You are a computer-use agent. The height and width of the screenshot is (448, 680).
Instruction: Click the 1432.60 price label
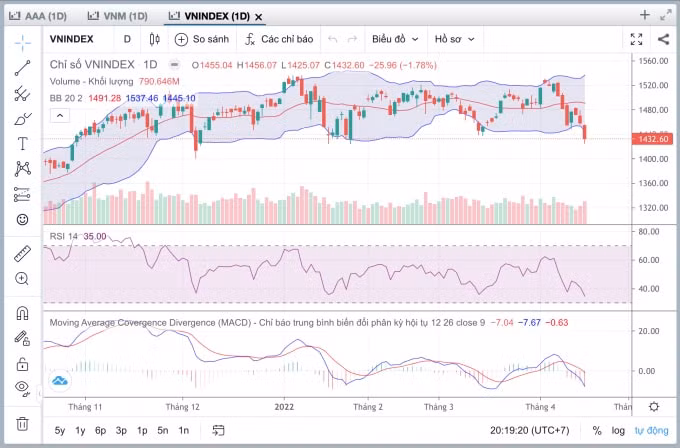pos(653,139)
